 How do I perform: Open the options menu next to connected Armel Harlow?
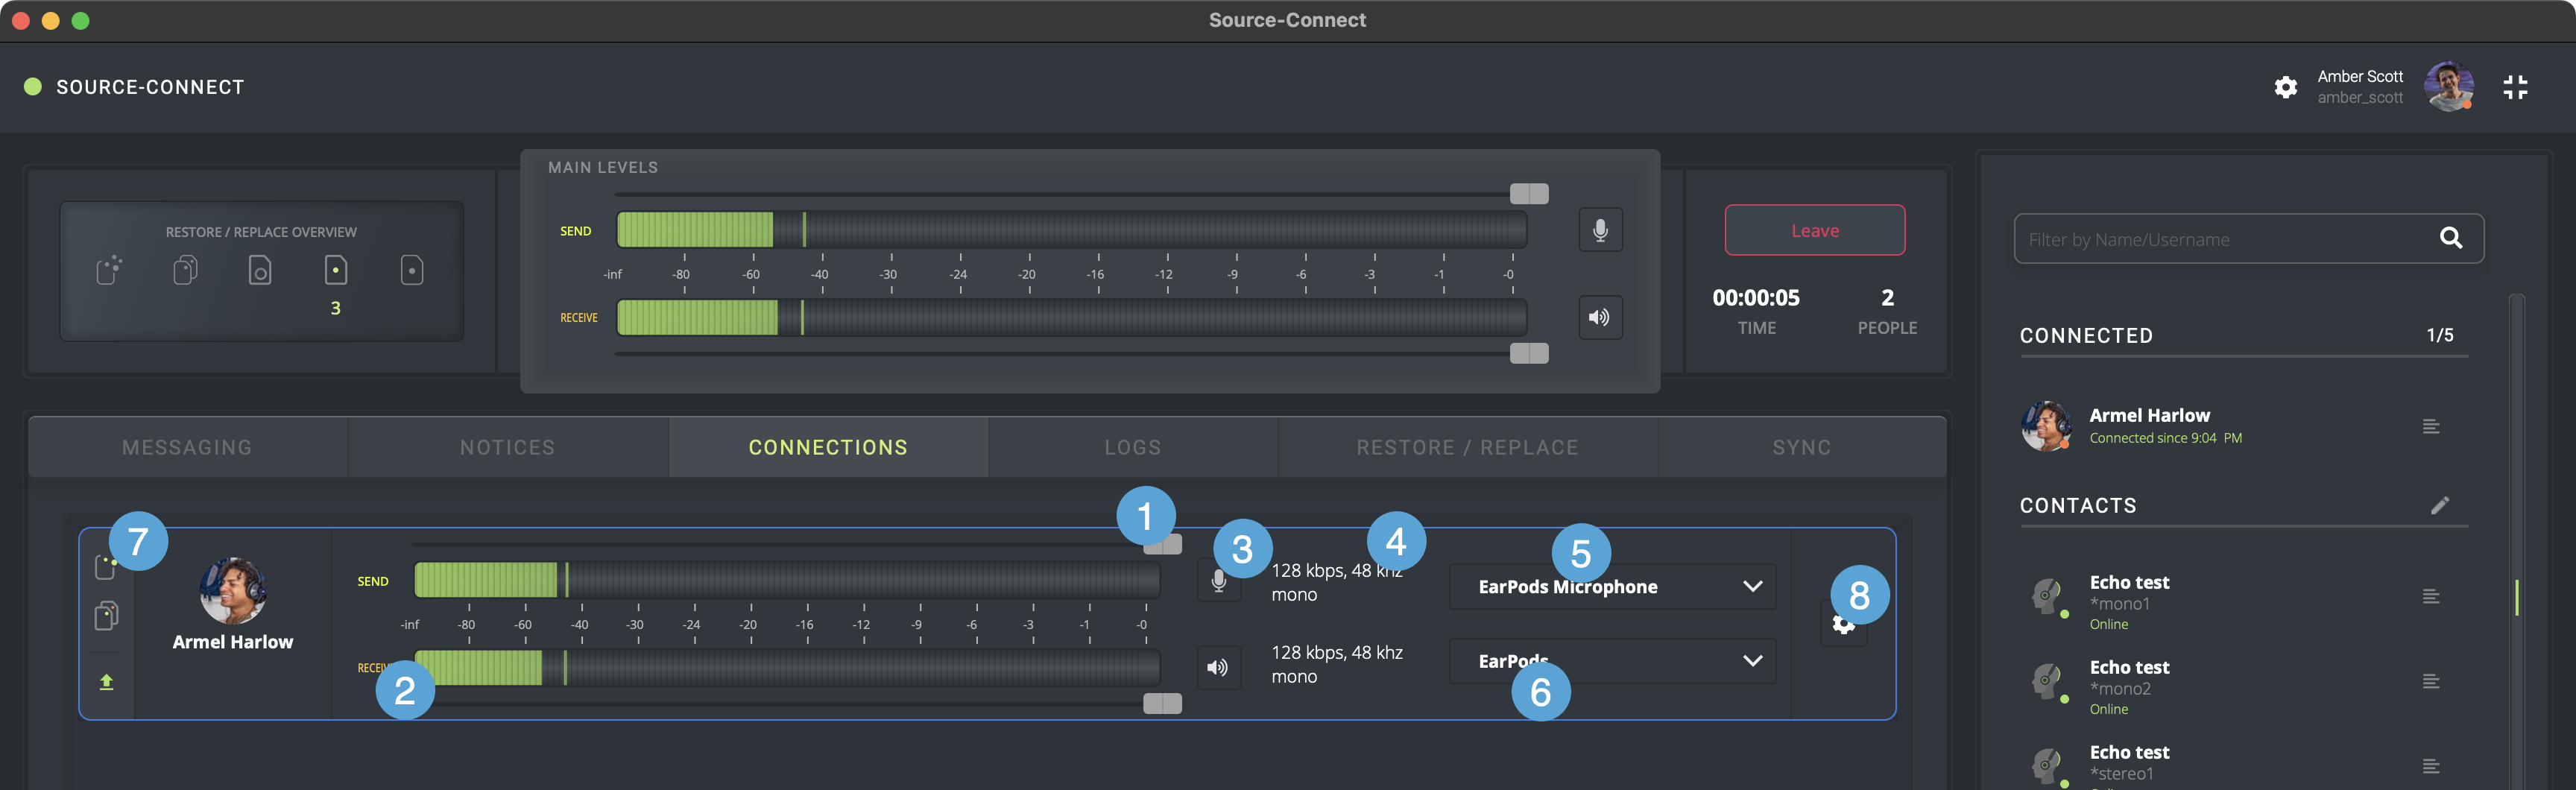coord(2431,427)
